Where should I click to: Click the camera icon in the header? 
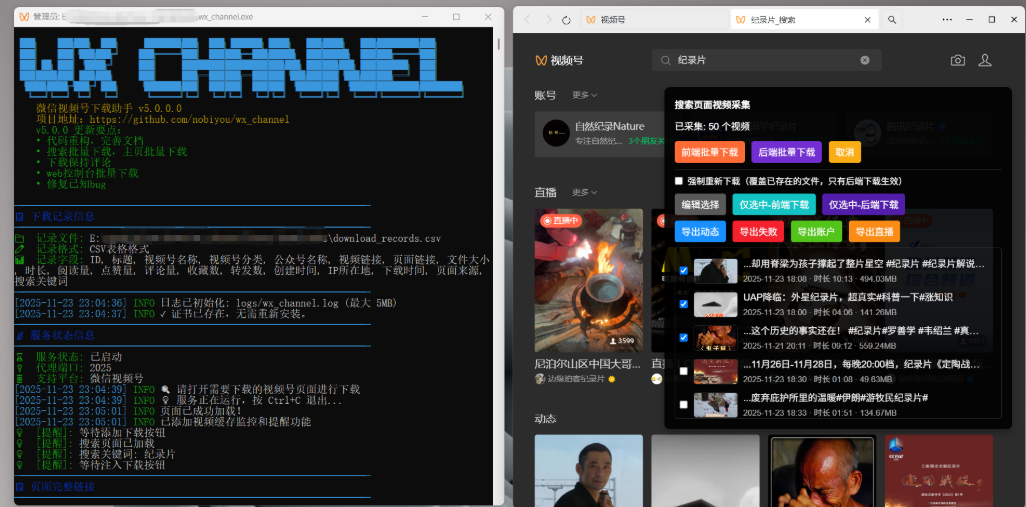pos(958,60)
